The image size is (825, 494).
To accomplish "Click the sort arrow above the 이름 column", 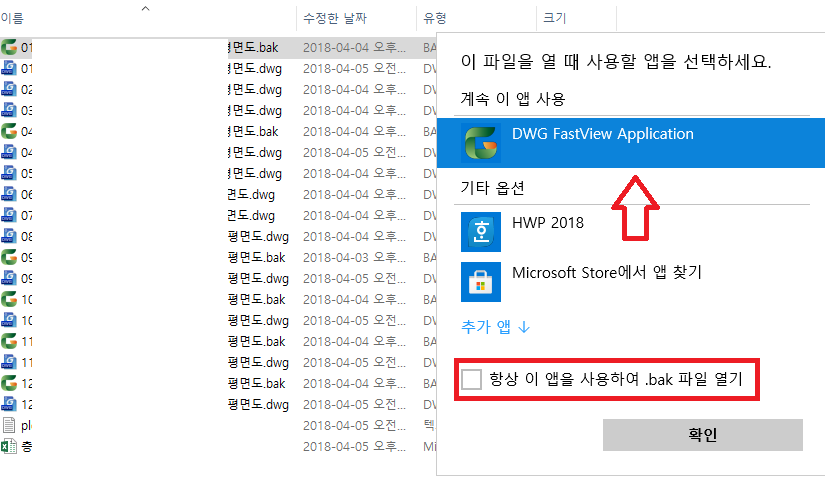I will [x=146, y=8].
